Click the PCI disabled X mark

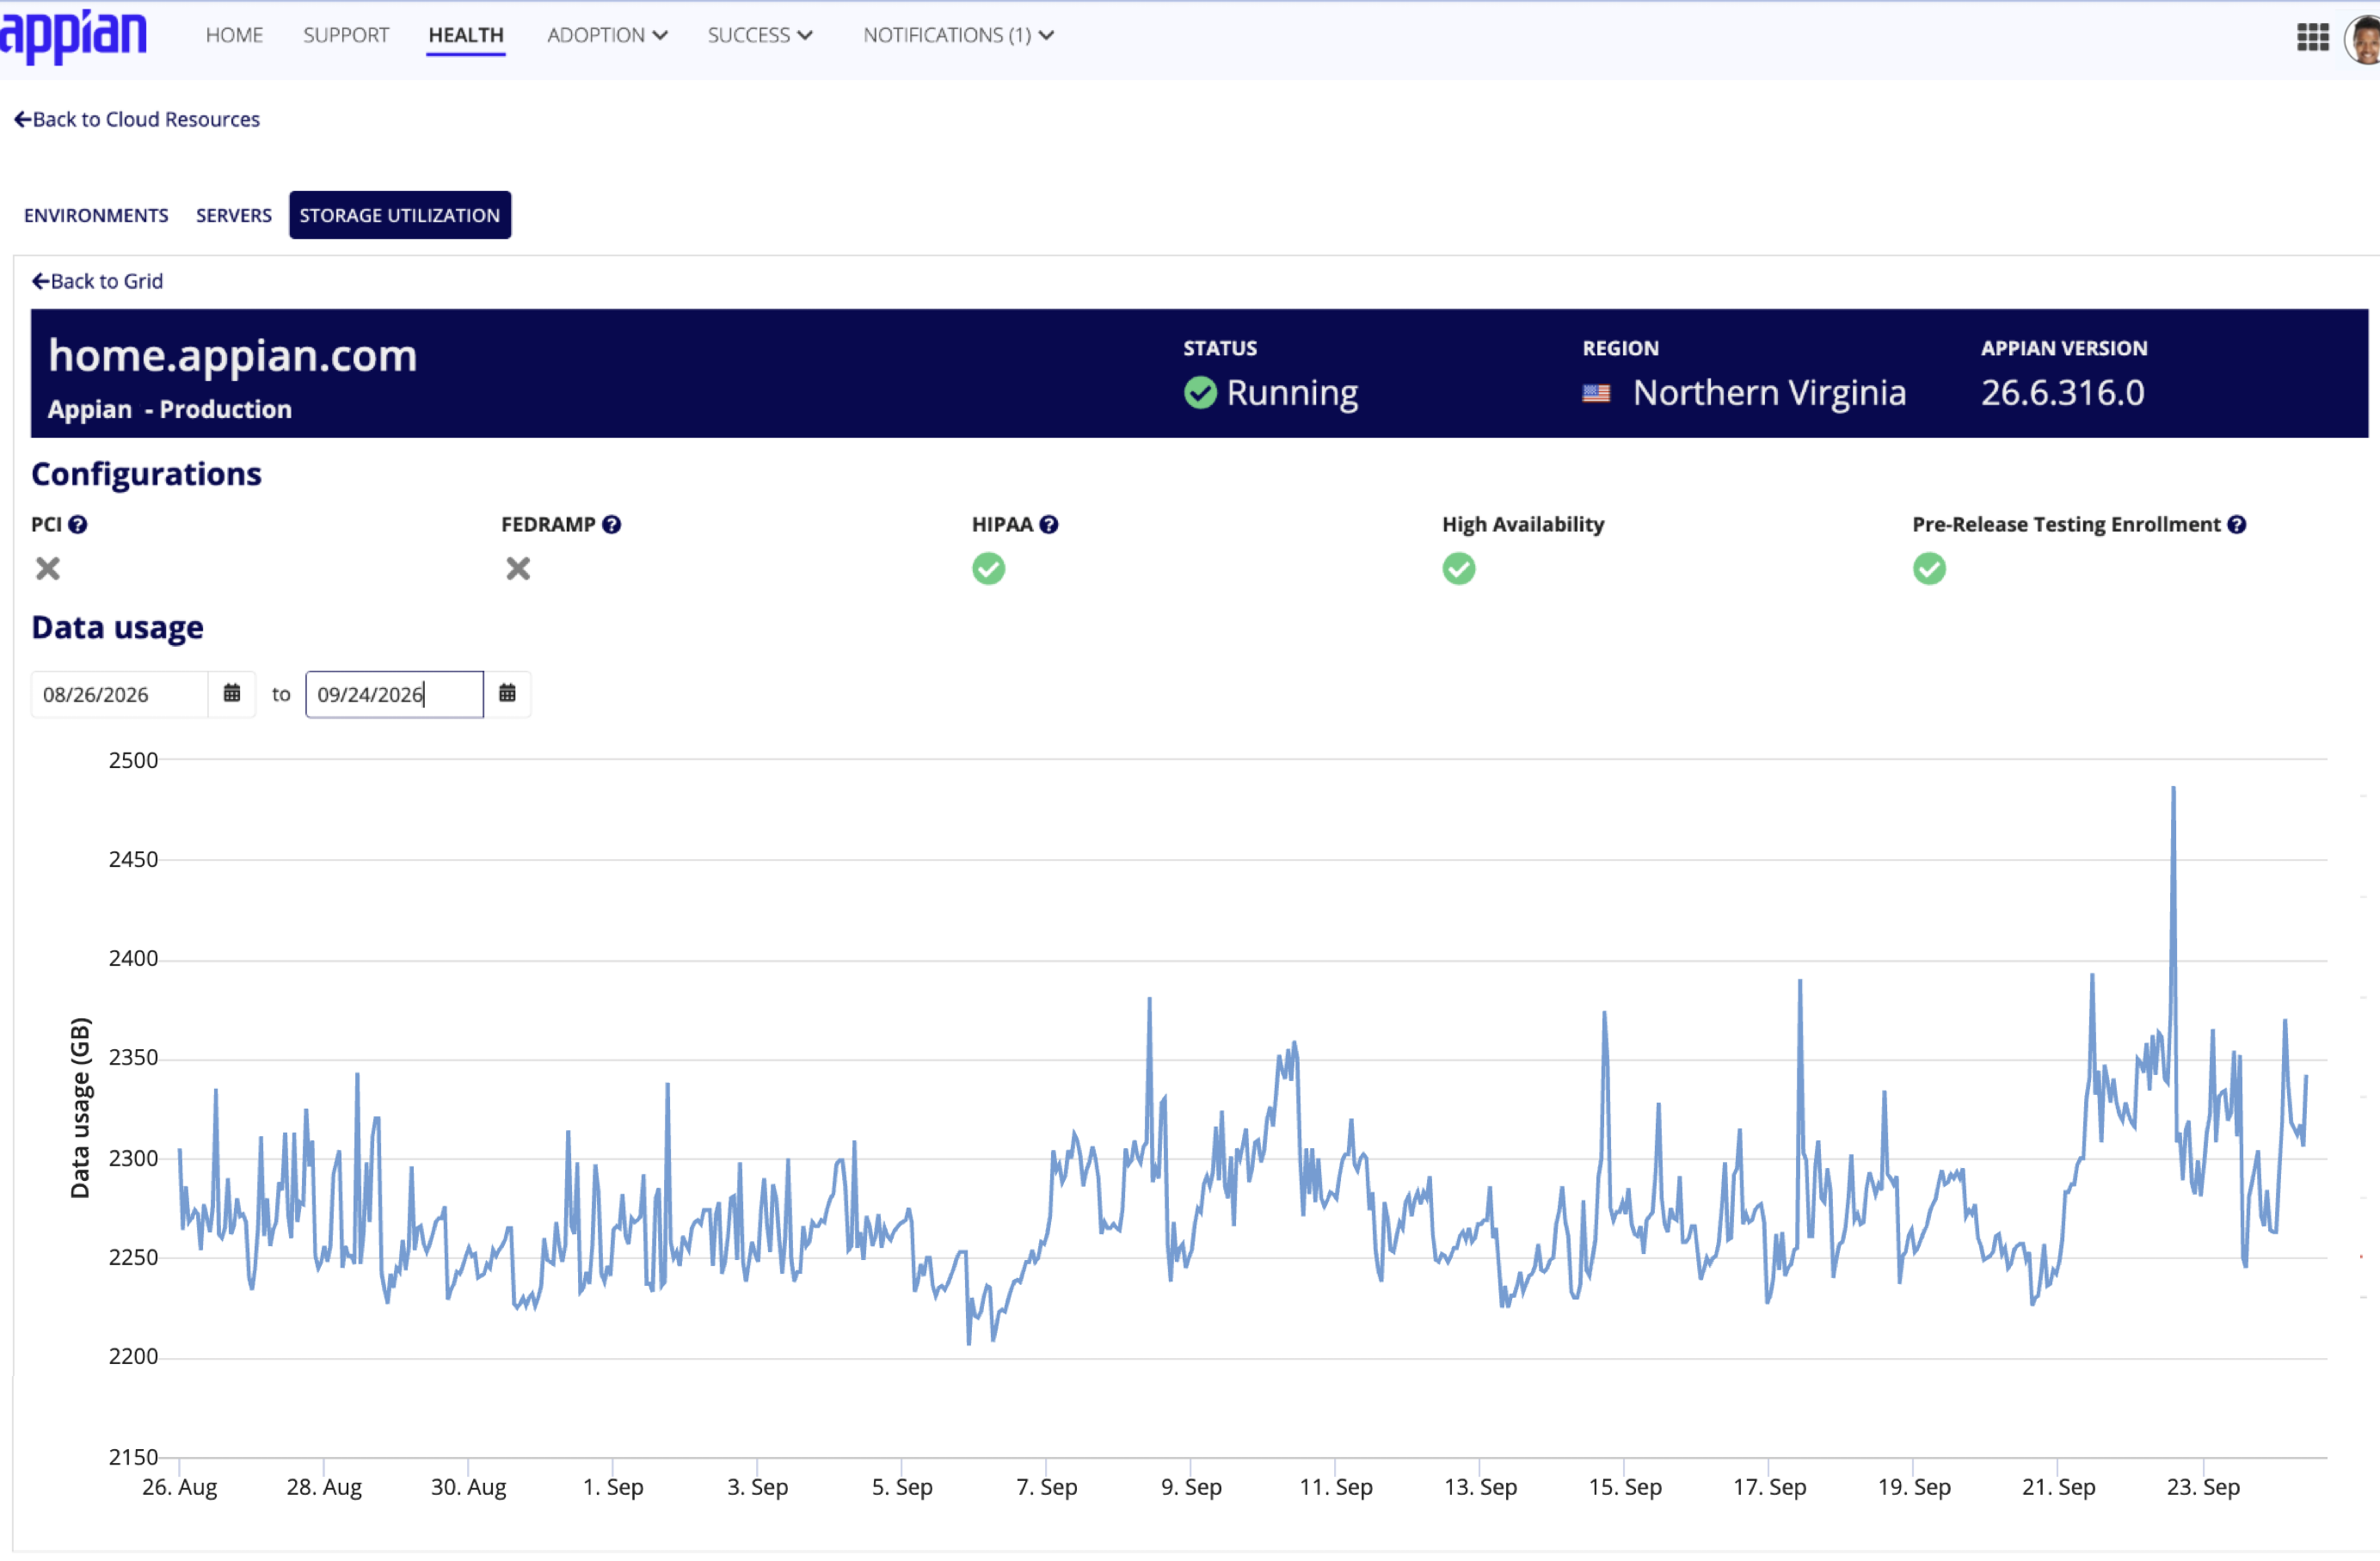click(48, 569)
